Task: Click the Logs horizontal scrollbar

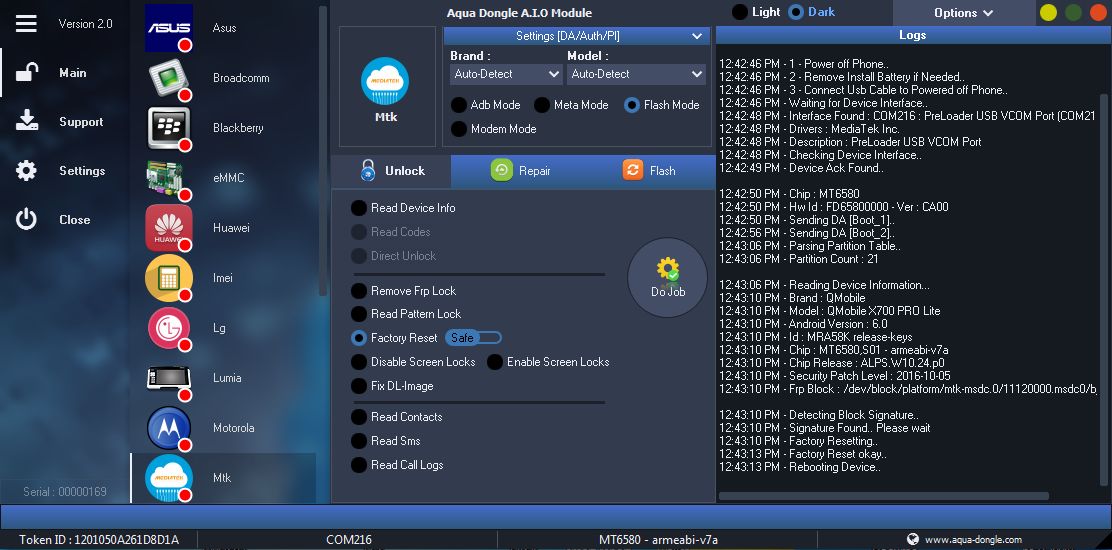Action: point(884,496)
